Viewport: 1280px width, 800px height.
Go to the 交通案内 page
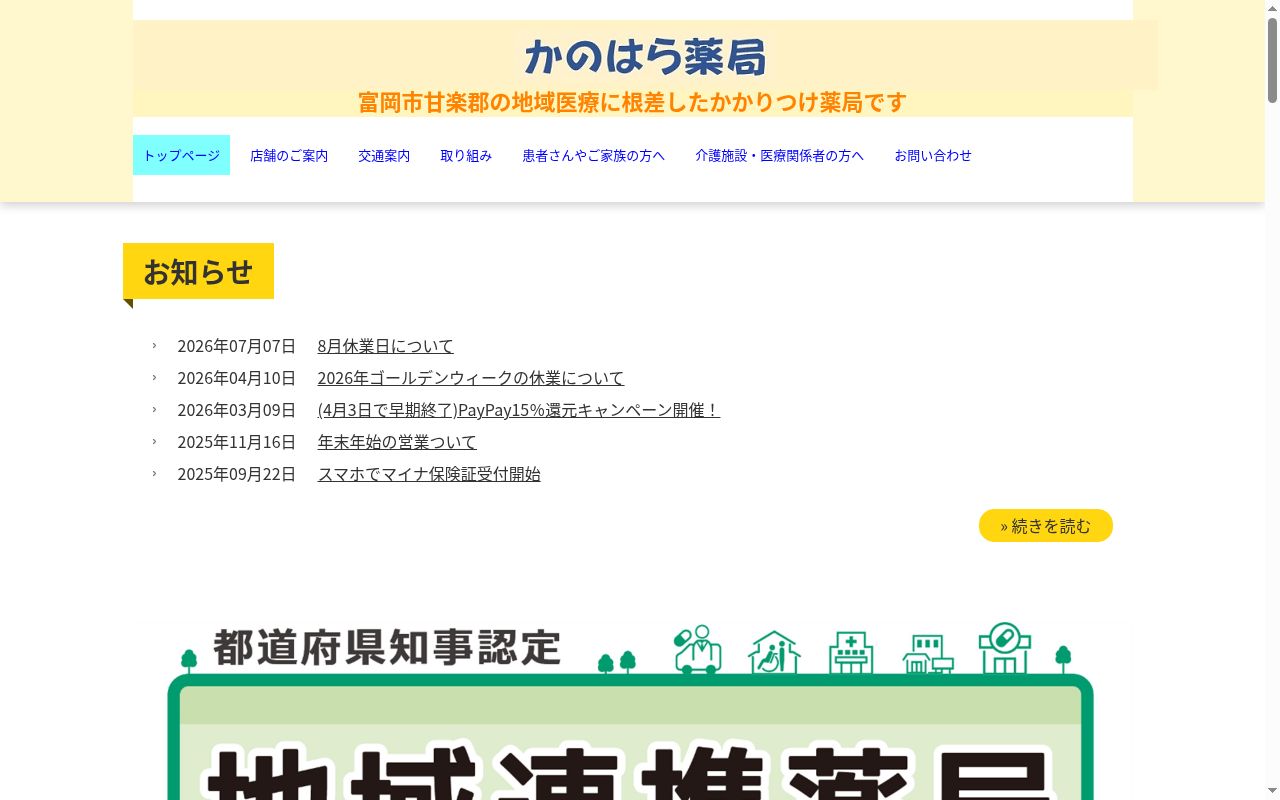pyautogui.click(x=384, y=155)
